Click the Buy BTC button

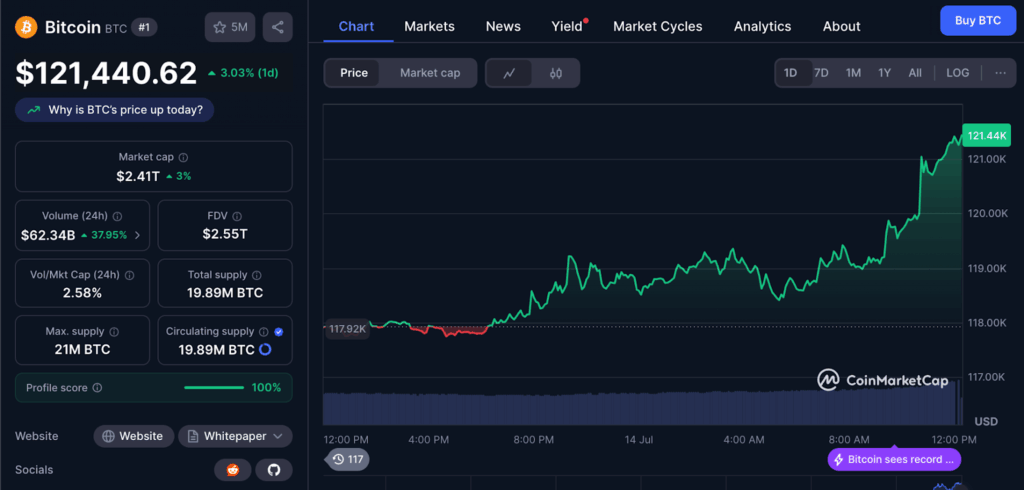coord(977,20)
